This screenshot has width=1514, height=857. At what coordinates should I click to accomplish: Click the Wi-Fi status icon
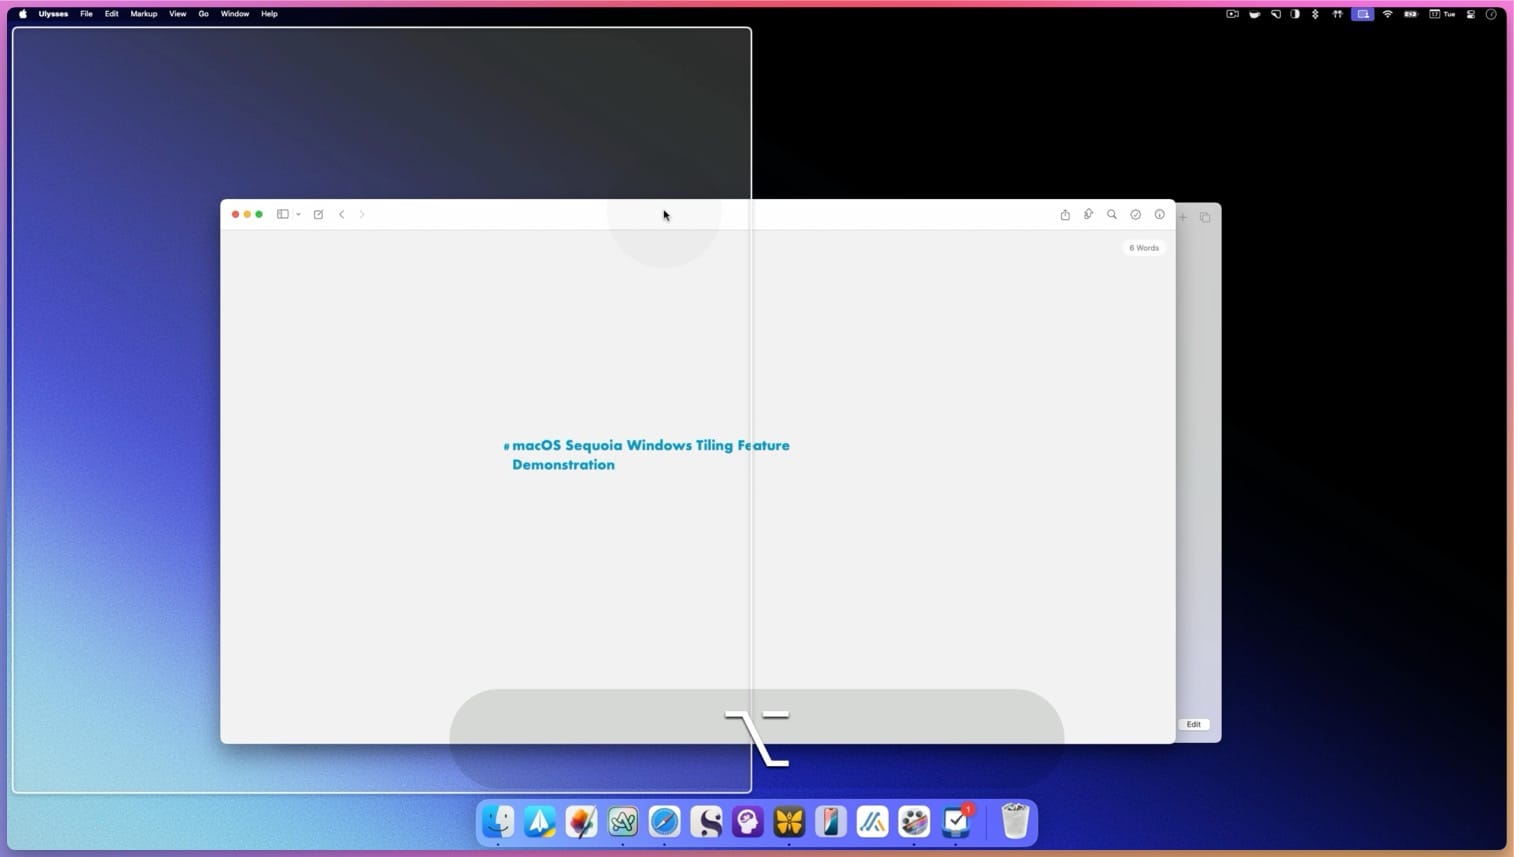[x=1387, y=14]
